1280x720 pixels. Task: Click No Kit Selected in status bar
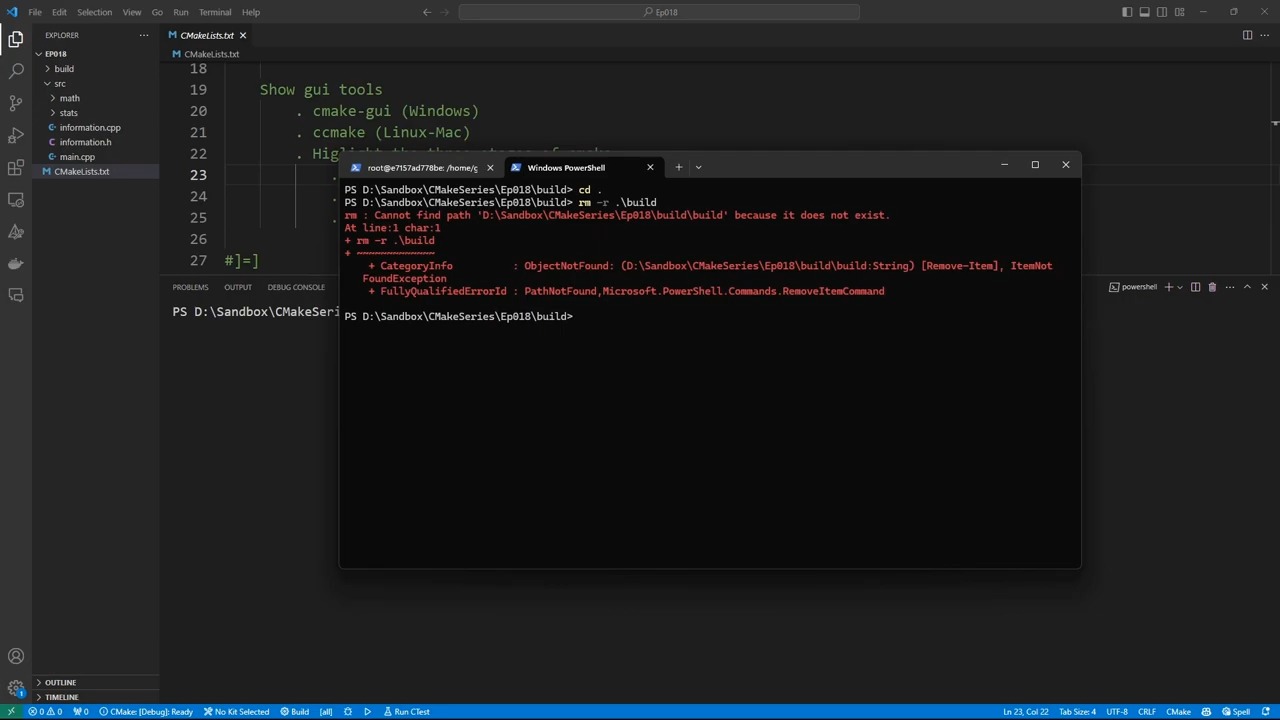236,712
